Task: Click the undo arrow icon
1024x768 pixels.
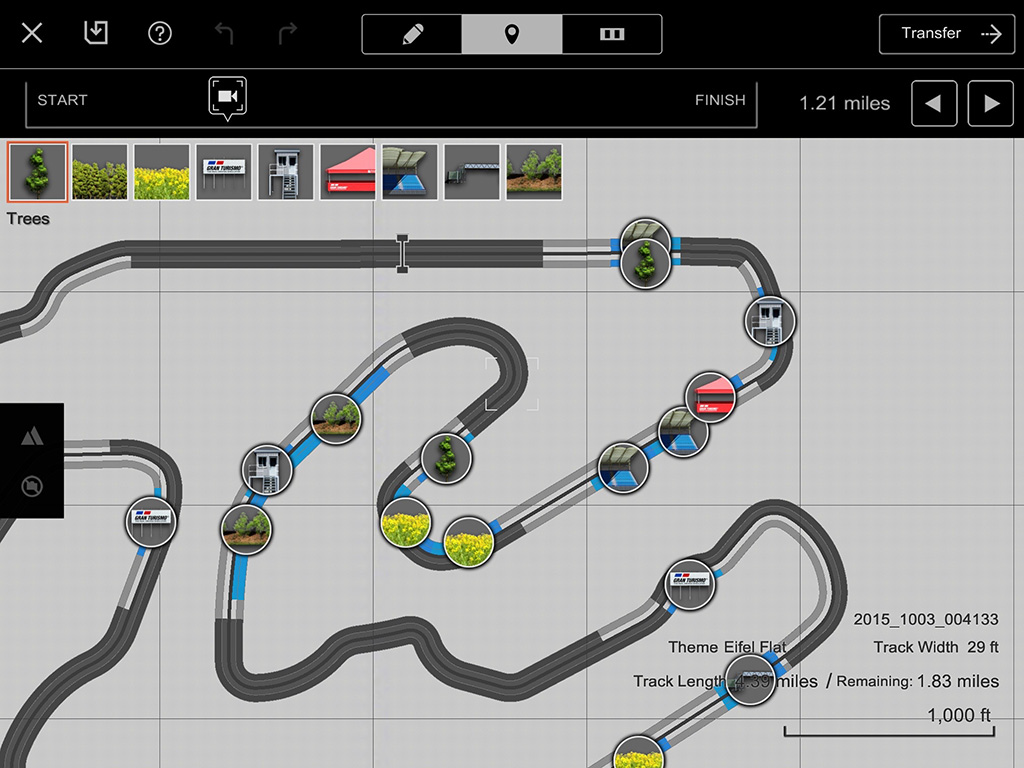Action: (x=224, y=33)
